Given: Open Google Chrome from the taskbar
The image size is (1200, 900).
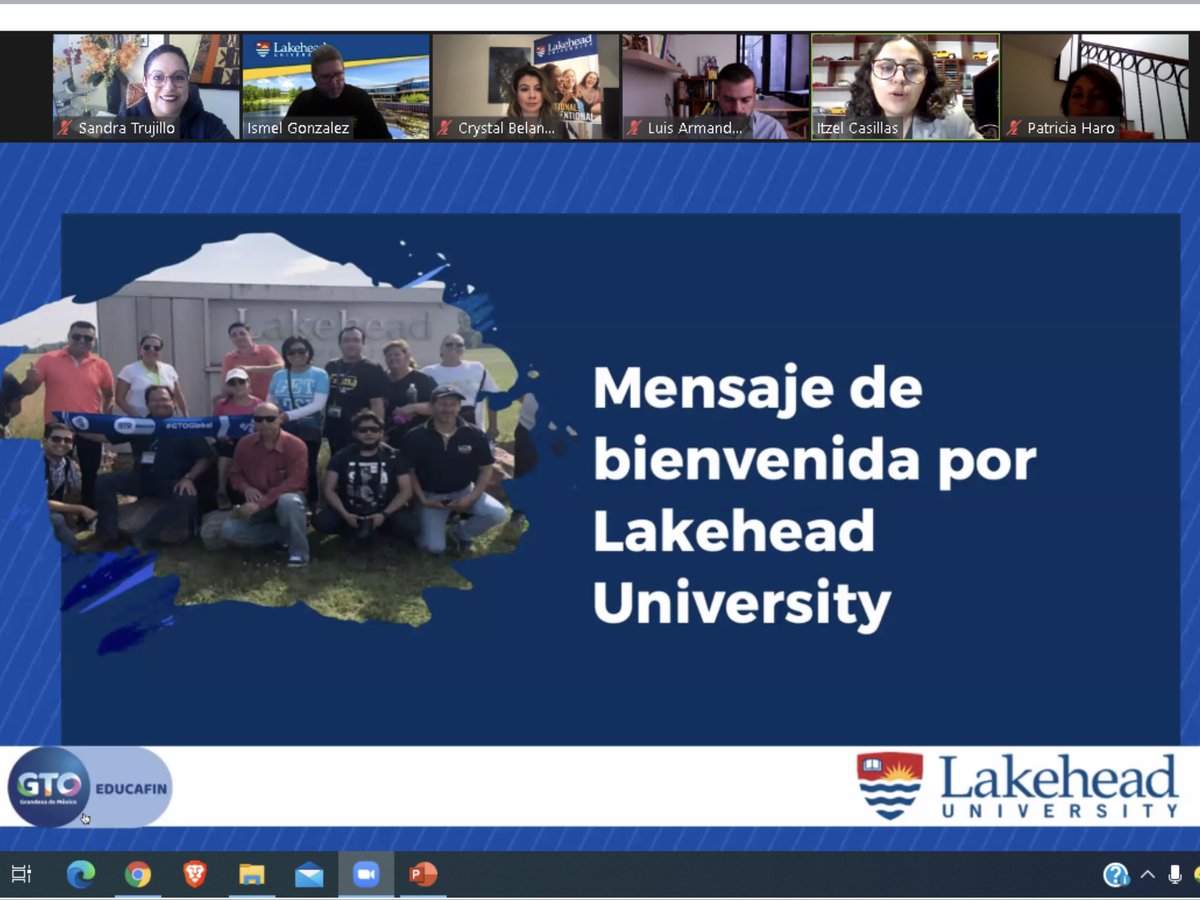Looking at the screenshot, I should [x=138, y=875].
